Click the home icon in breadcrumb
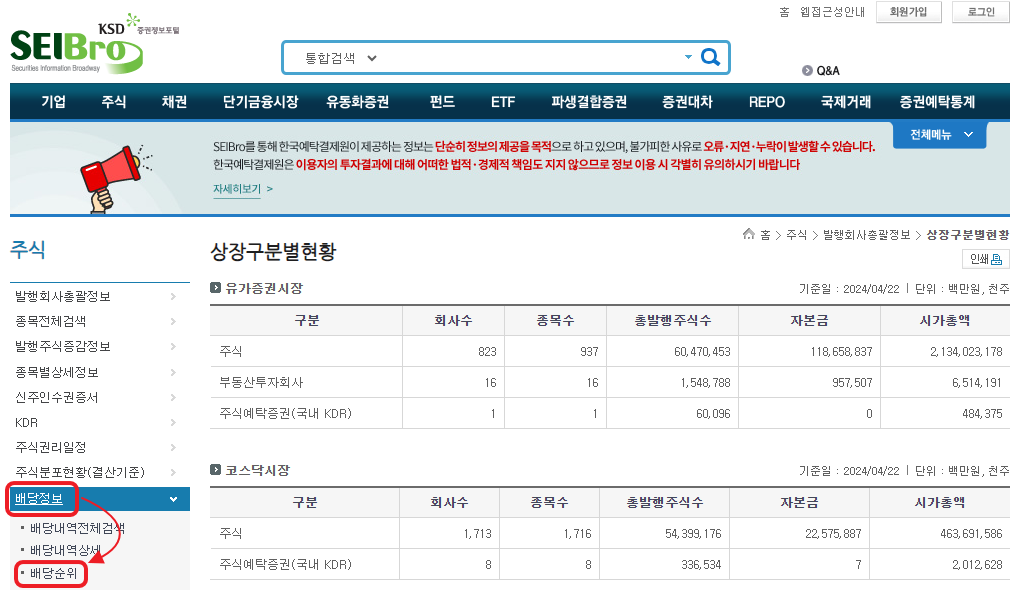Screen dimensions: 1013x590 [x=748, y=234]
